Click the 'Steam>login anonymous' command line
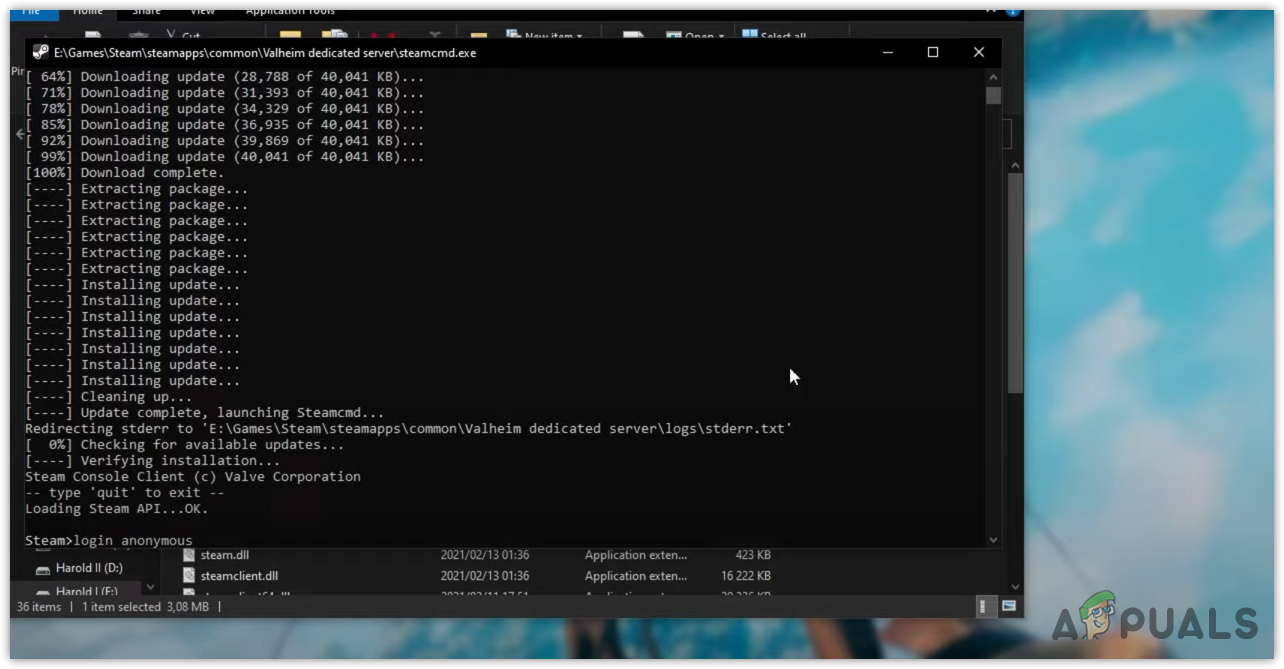 click(x=109, y=540)
